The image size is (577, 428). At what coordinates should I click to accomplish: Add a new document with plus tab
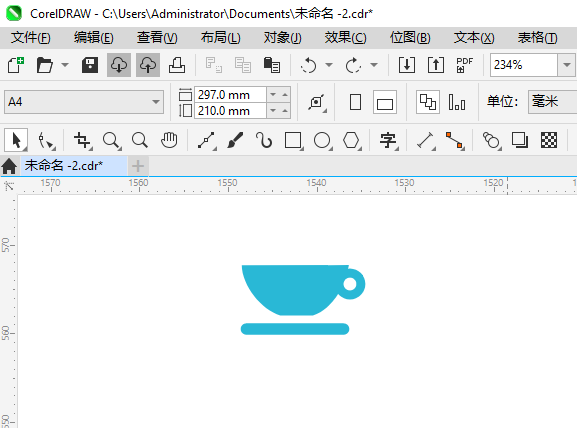[x=138, y=166]
